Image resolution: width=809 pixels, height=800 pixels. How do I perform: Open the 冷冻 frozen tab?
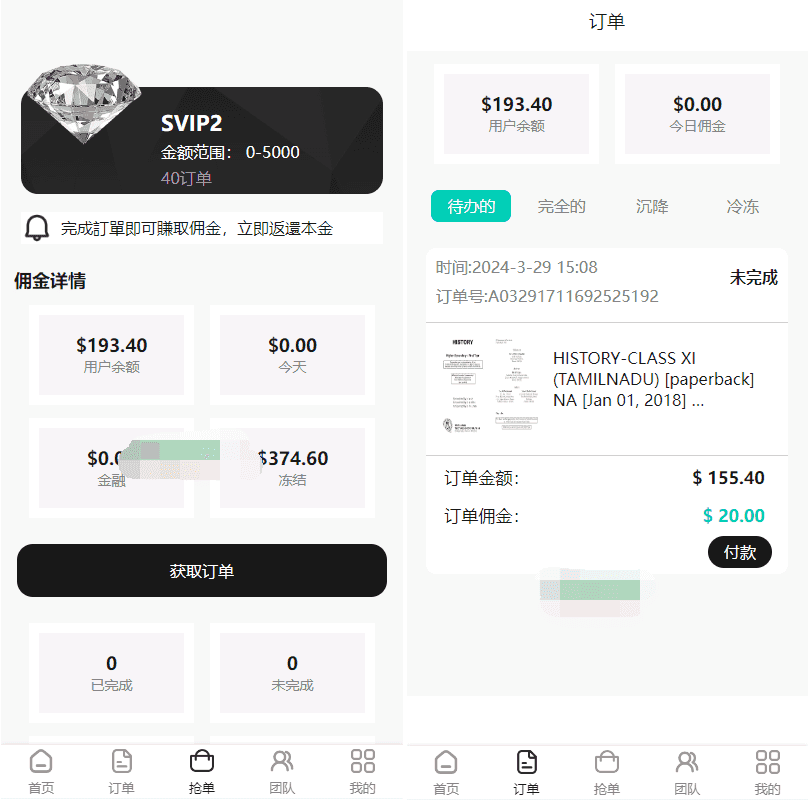pos(742,206)
